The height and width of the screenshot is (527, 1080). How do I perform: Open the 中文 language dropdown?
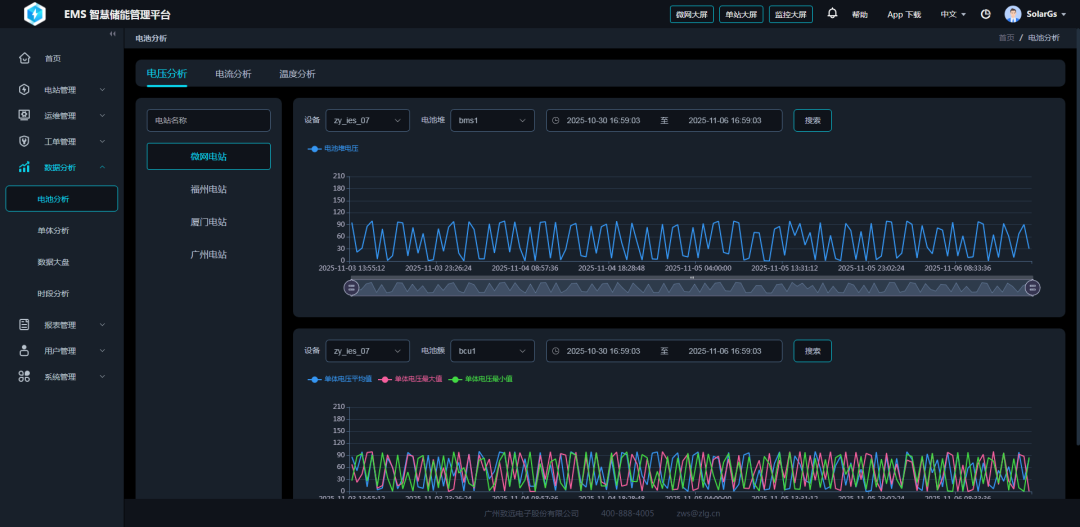pos(952,14)
